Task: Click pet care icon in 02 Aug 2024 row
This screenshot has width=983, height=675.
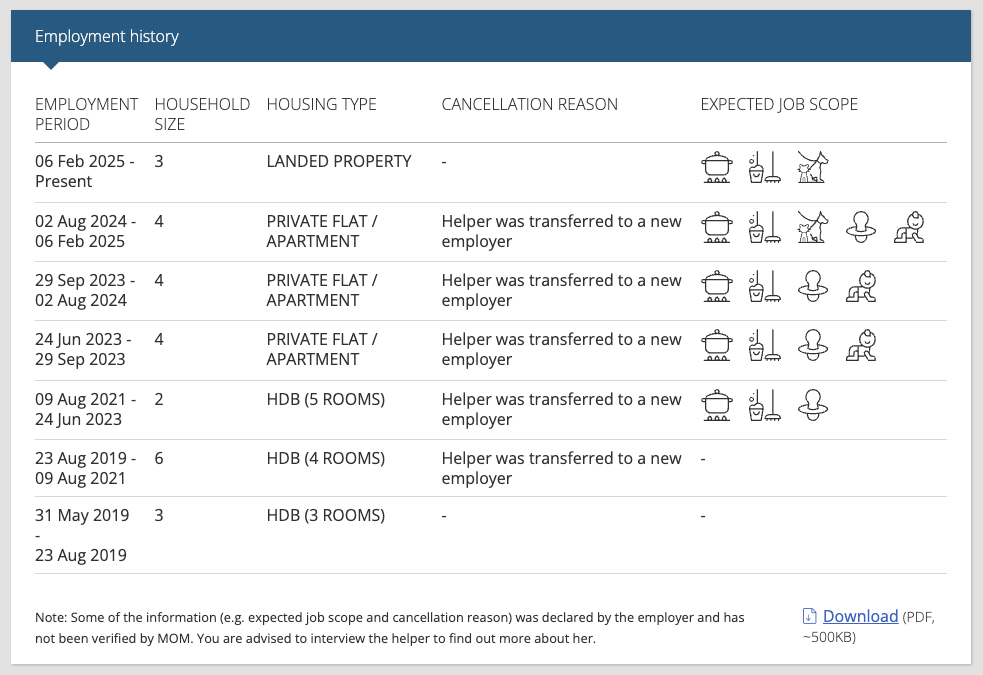Action: tap(812, 228)
